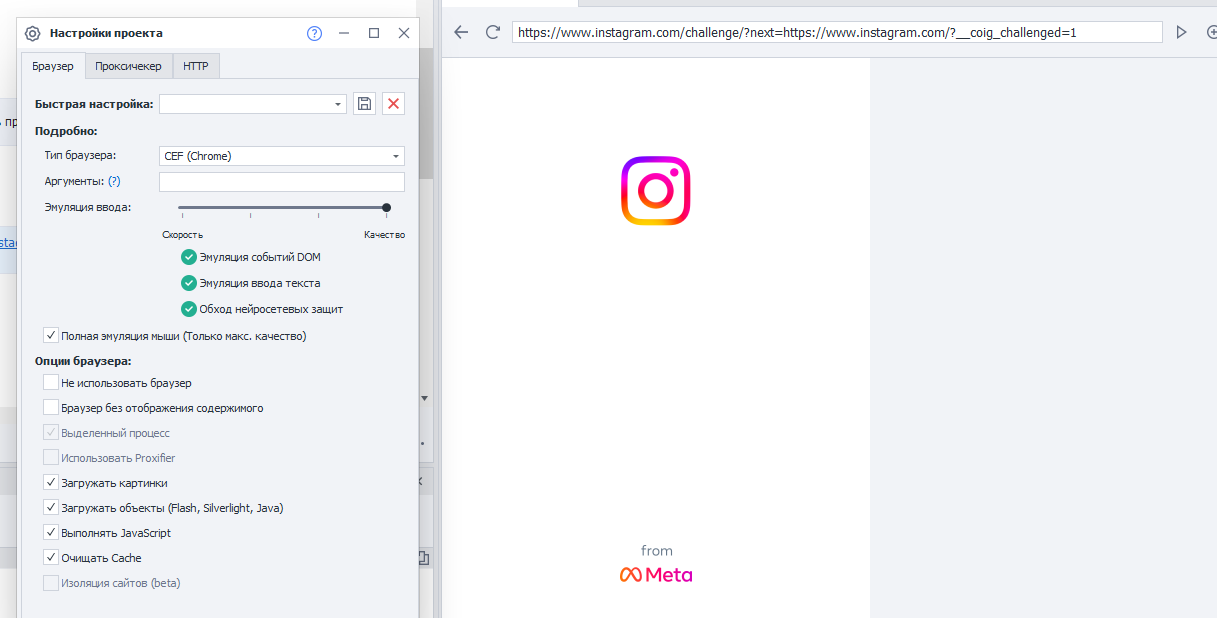The height and width of the screenshot is (618, 1217).
Task: Click the browser back arrow
Action: point(461,32)
